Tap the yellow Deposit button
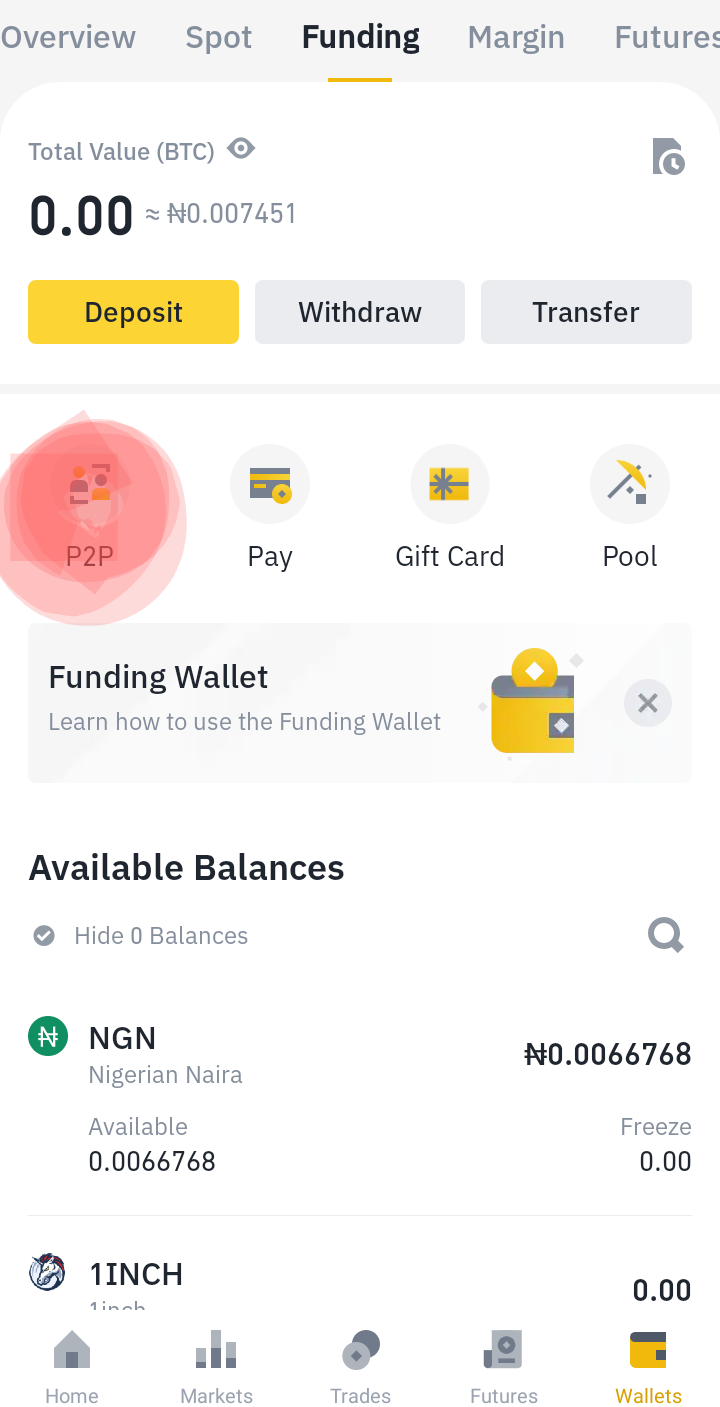Viewport: 720px width, 1407px height. (133, 312)
